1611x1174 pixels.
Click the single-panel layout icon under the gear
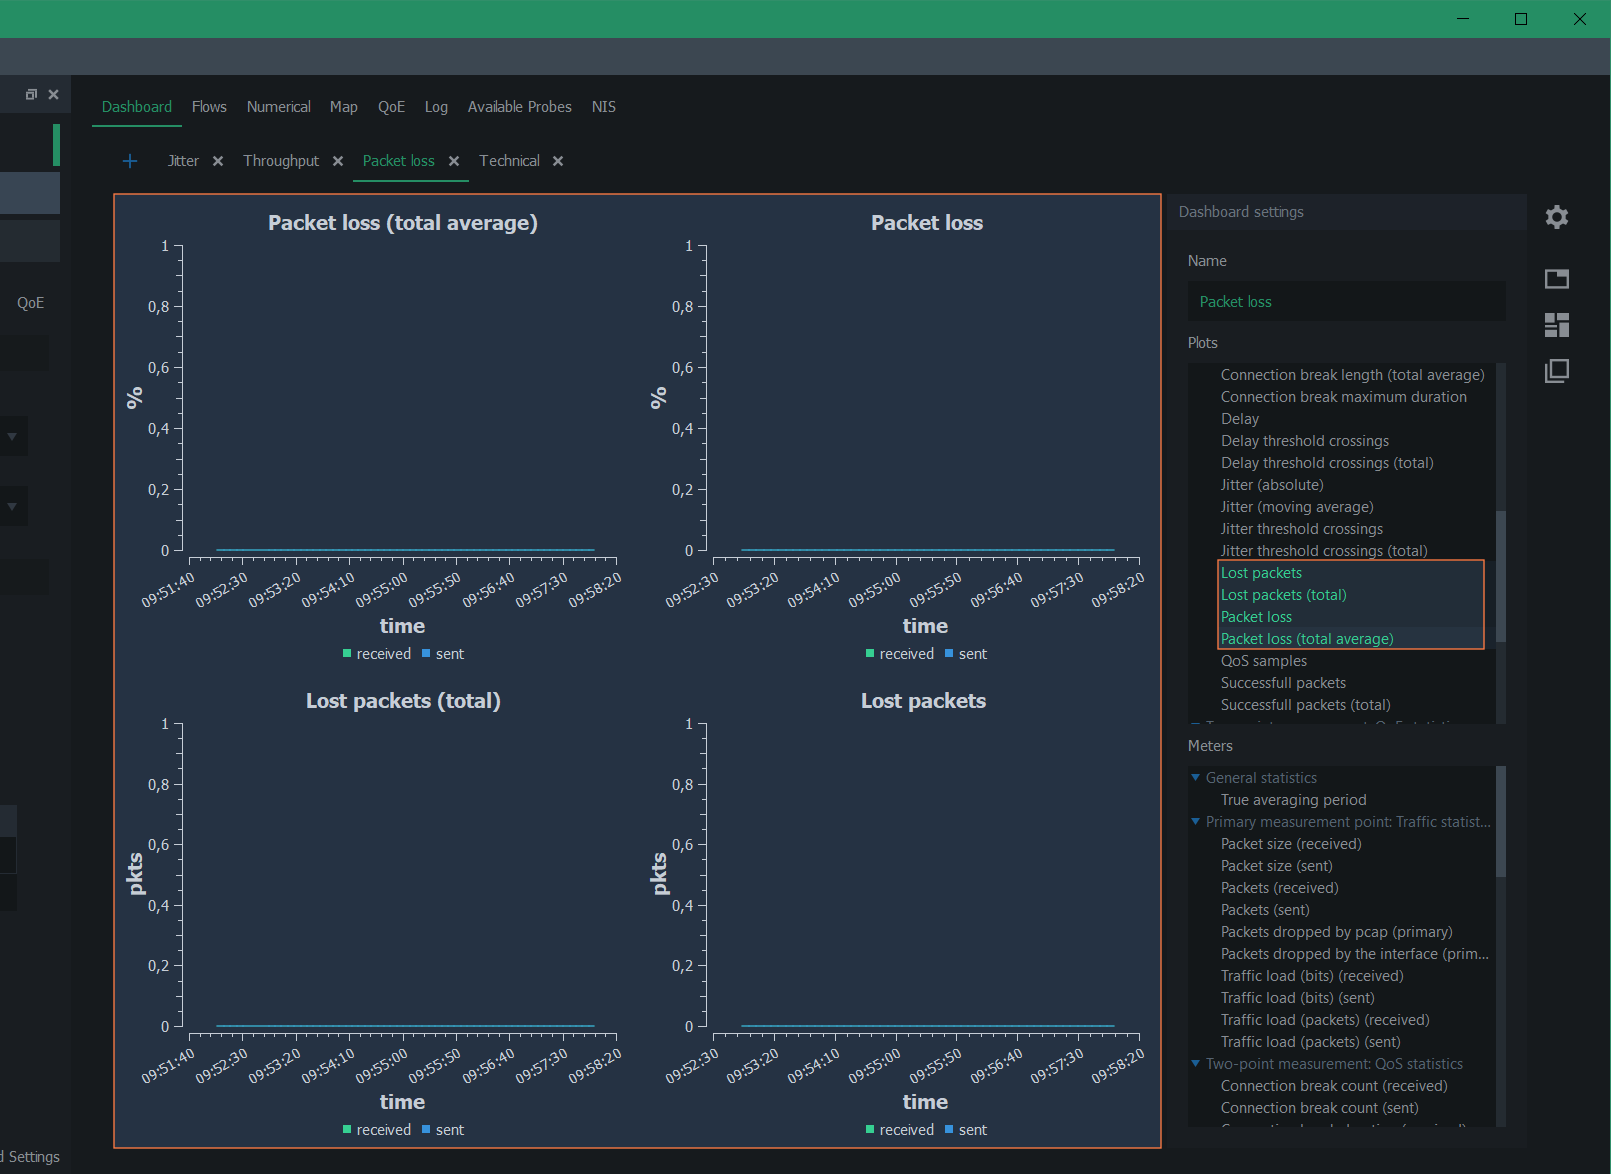coord(1556,279)
